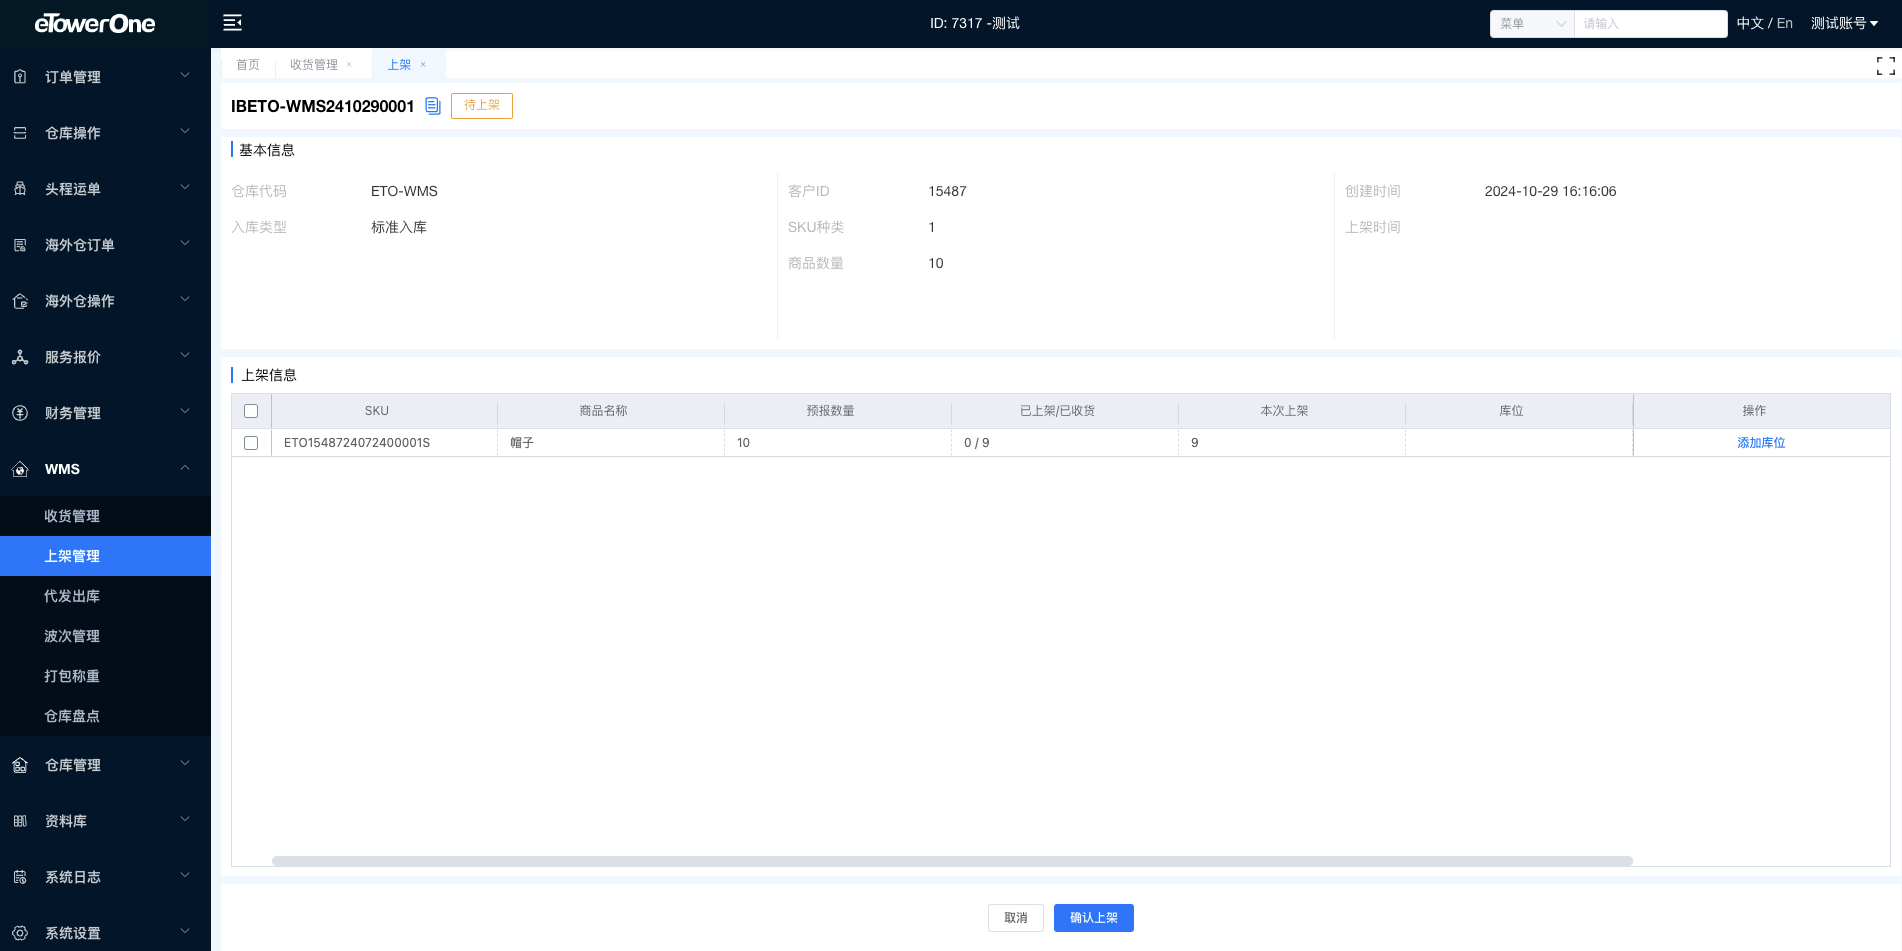Open the 菜单 search dropdown
Screen dimensions: 1902x951
tap(1531, 24)
